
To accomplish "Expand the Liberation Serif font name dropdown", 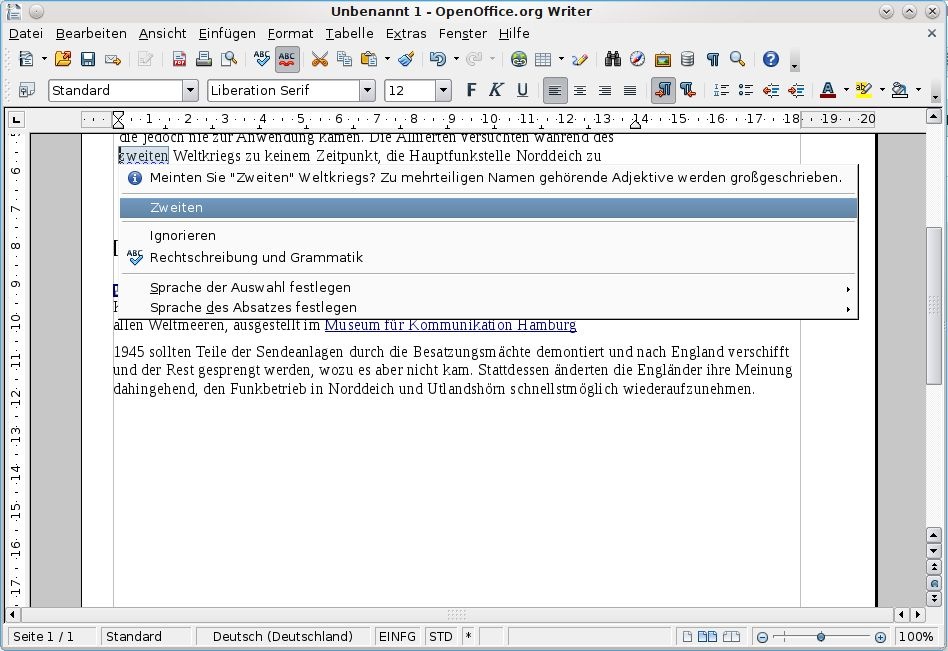I will point(367,90).
